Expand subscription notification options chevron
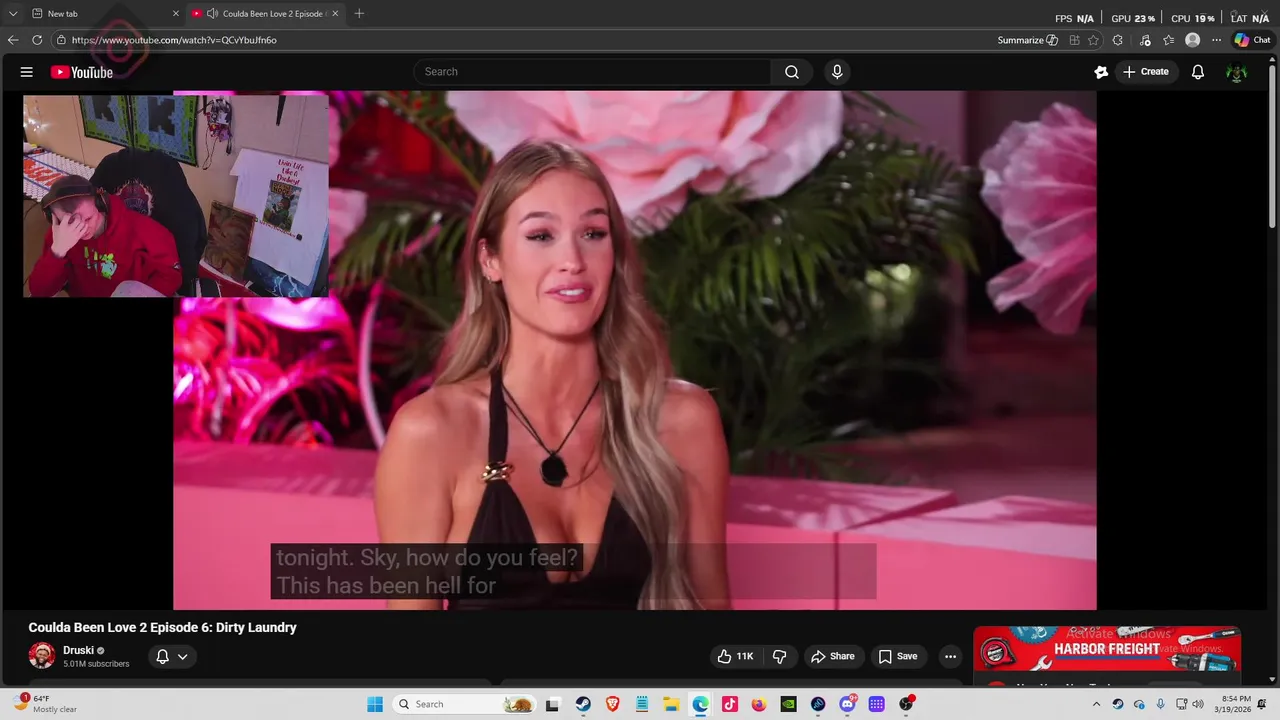Viewport: 1280px width, 720px height. tap(182, 657)
